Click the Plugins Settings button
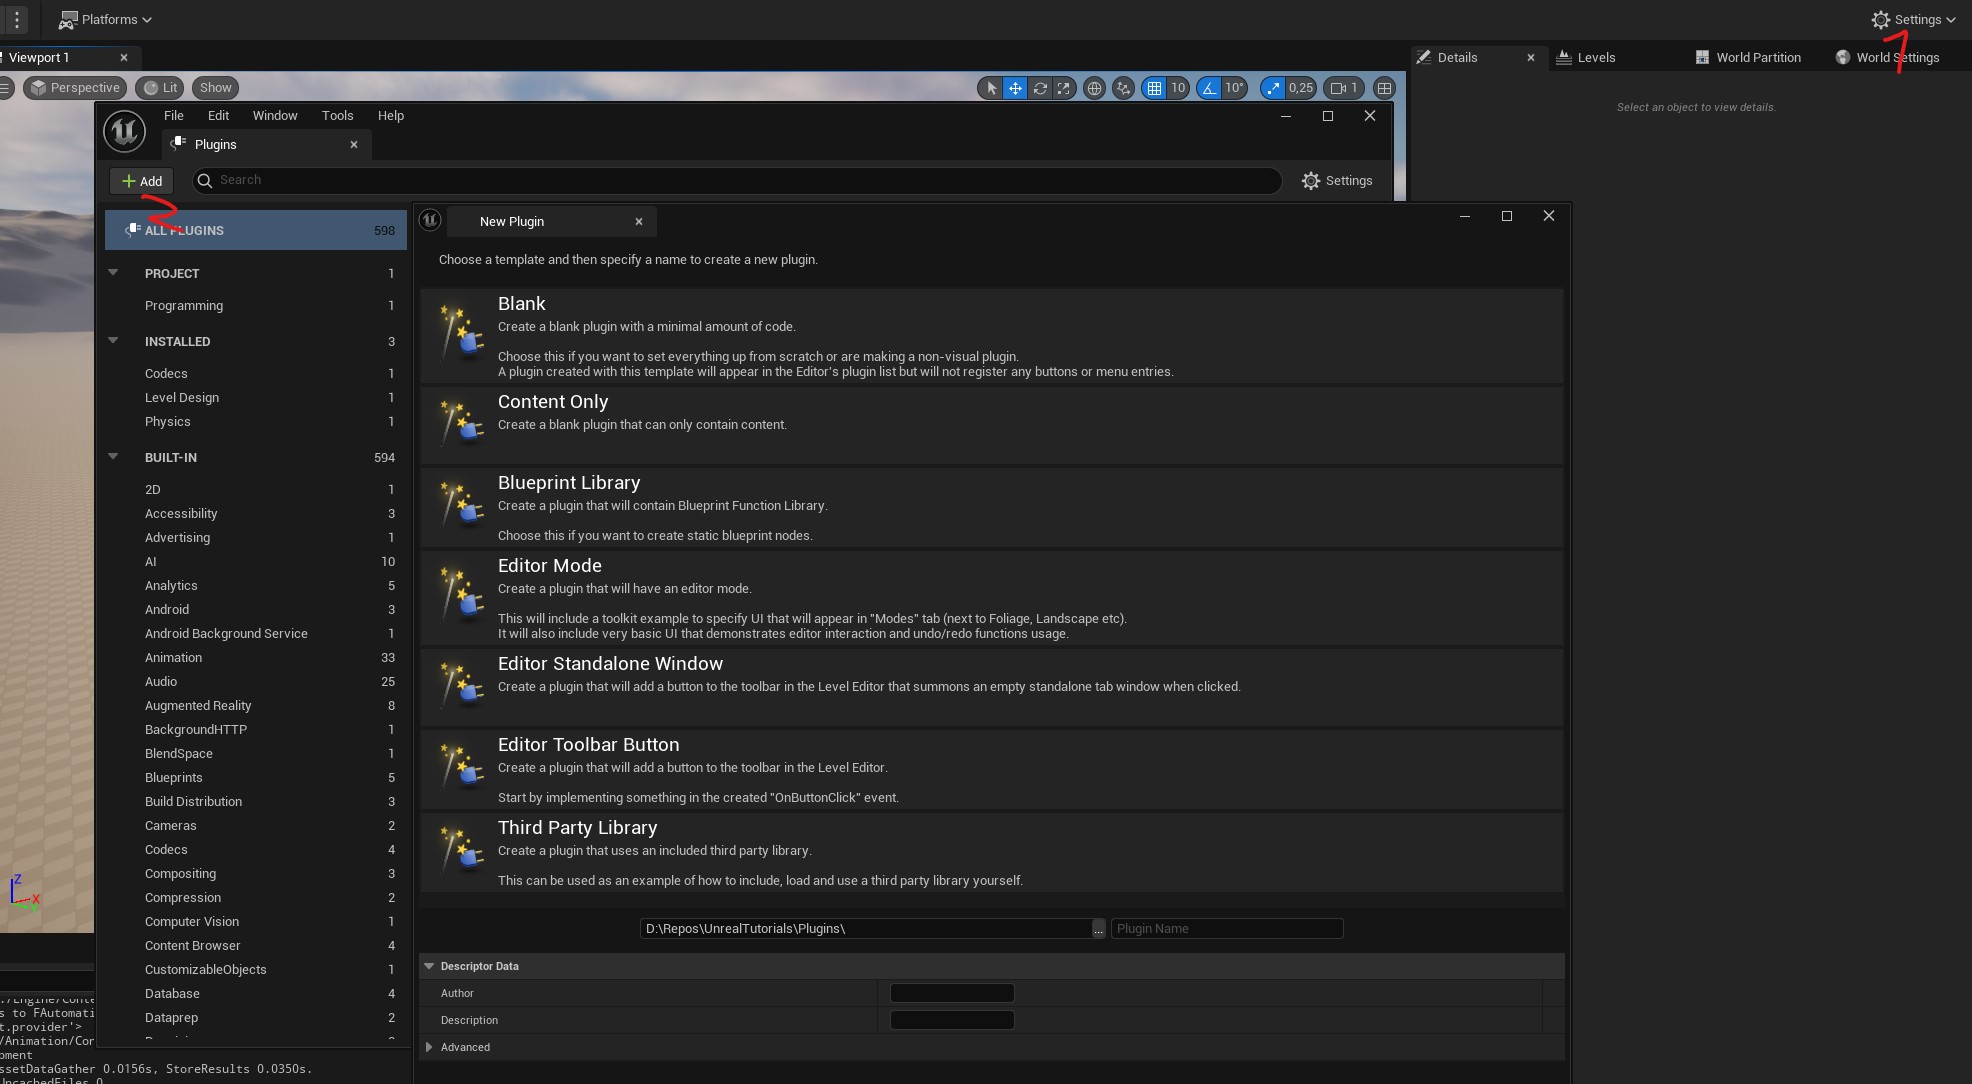Viewport: 1972px width, 1084px height. [1336, 180]
